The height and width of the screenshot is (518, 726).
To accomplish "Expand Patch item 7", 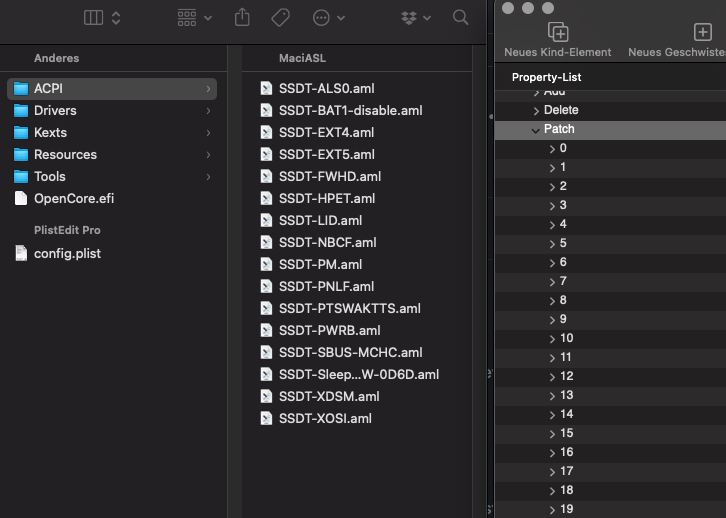I will 552,281.
